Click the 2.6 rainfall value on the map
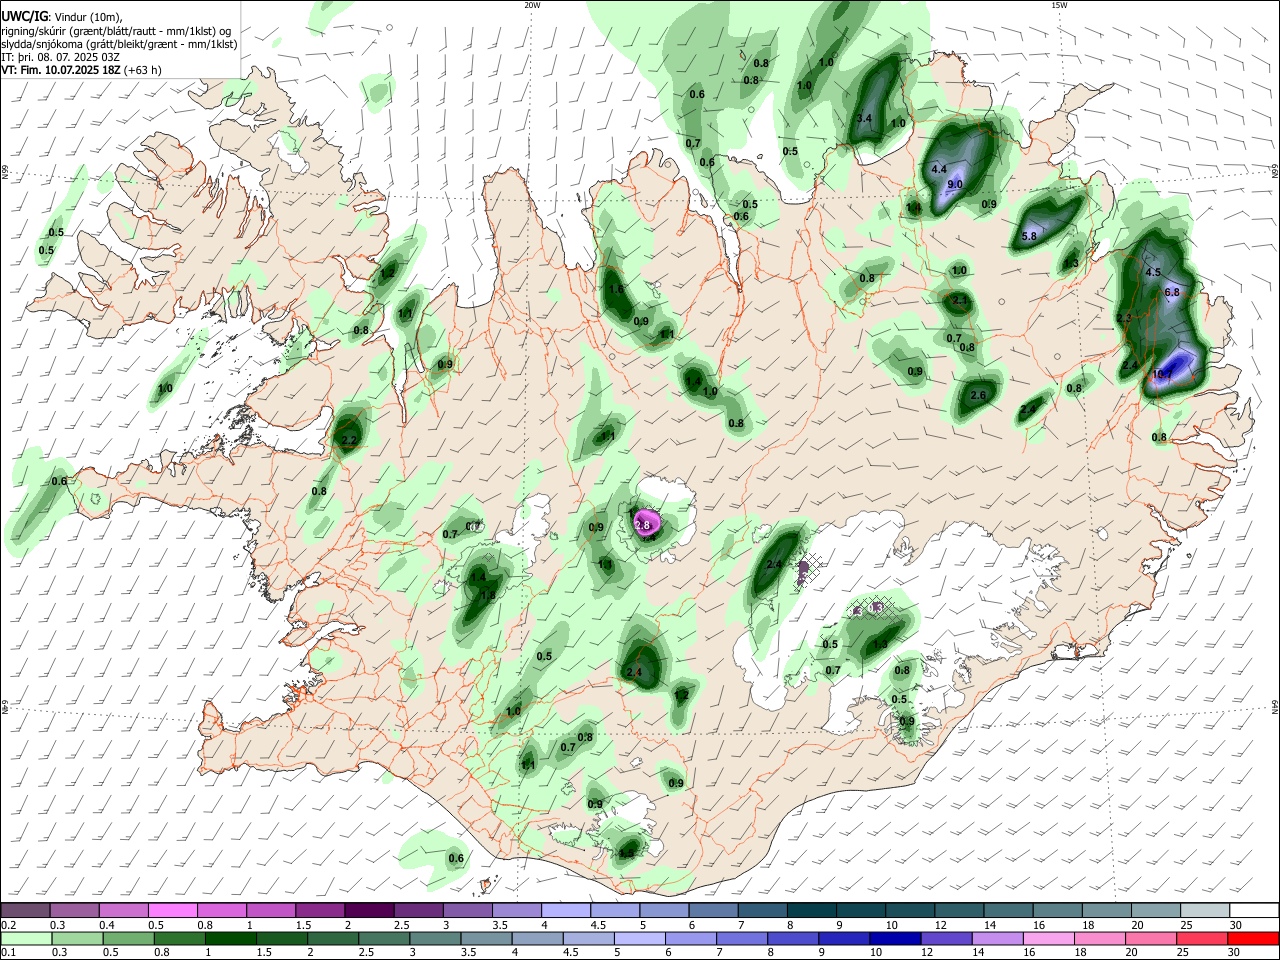 tap(978, 395)
